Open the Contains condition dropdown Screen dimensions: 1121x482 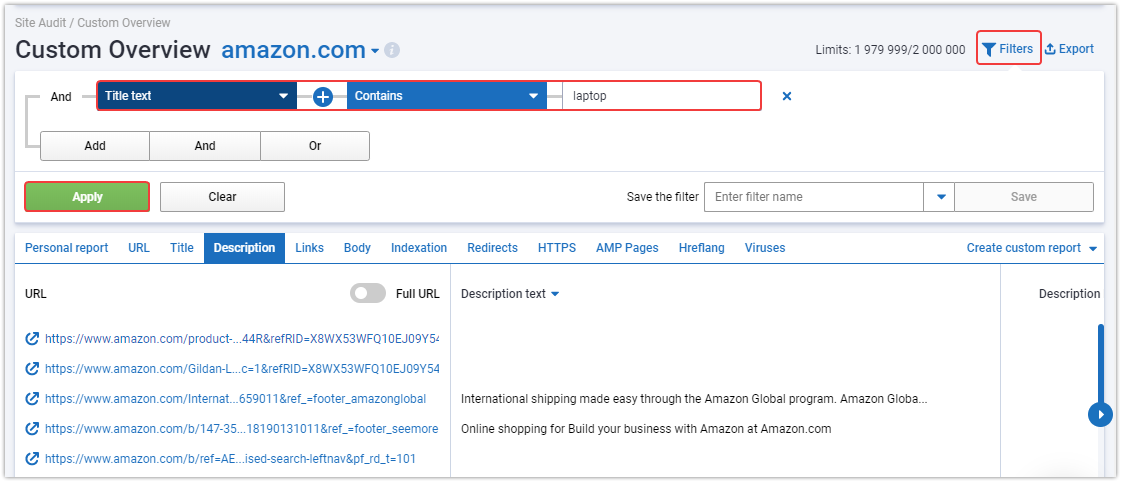(447, 96)
